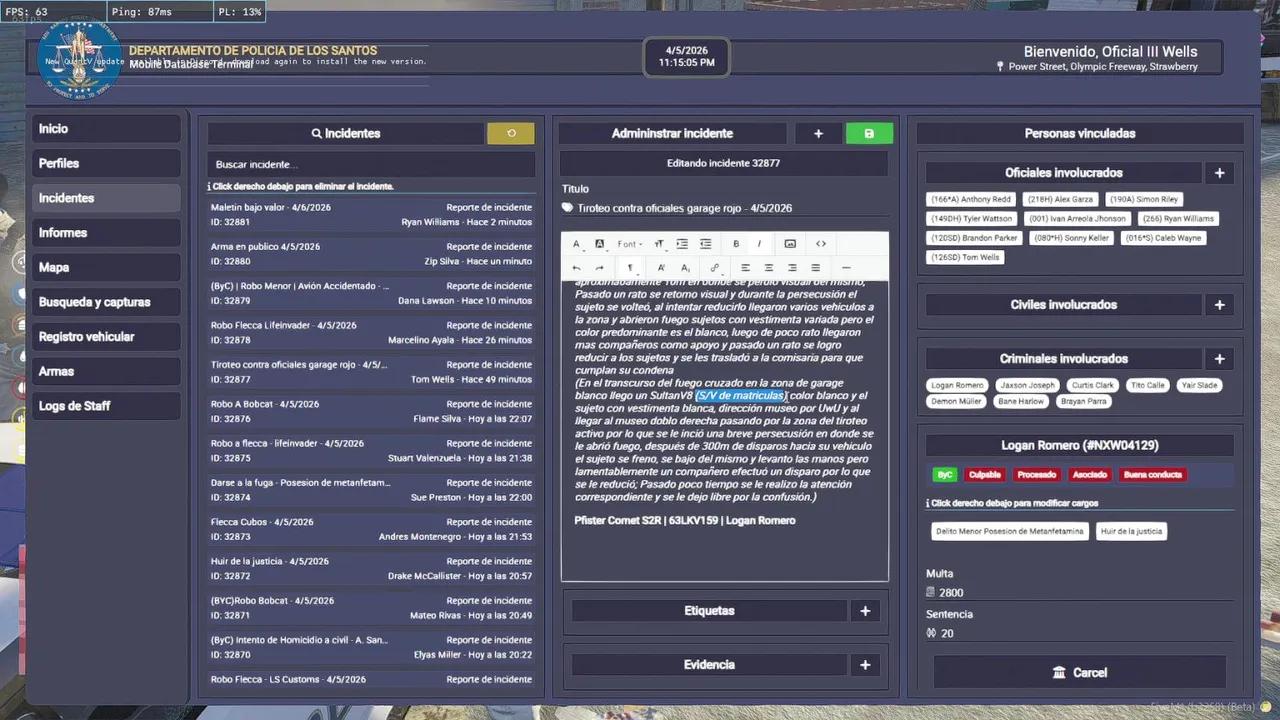Save the incident with the green button
Viewport: 1280px width, 720px height.
[869, 133]
